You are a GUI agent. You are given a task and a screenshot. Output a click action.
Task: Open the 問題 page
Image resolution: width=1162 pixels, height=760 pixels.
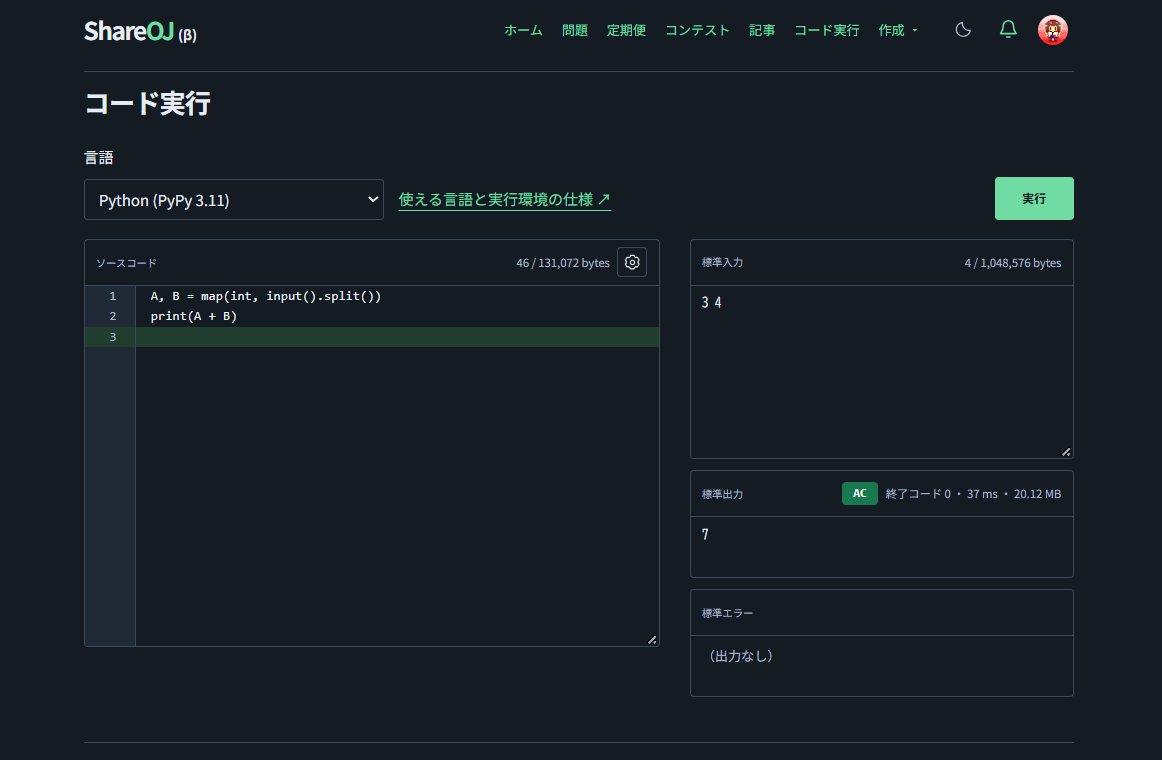pos(574,30)
